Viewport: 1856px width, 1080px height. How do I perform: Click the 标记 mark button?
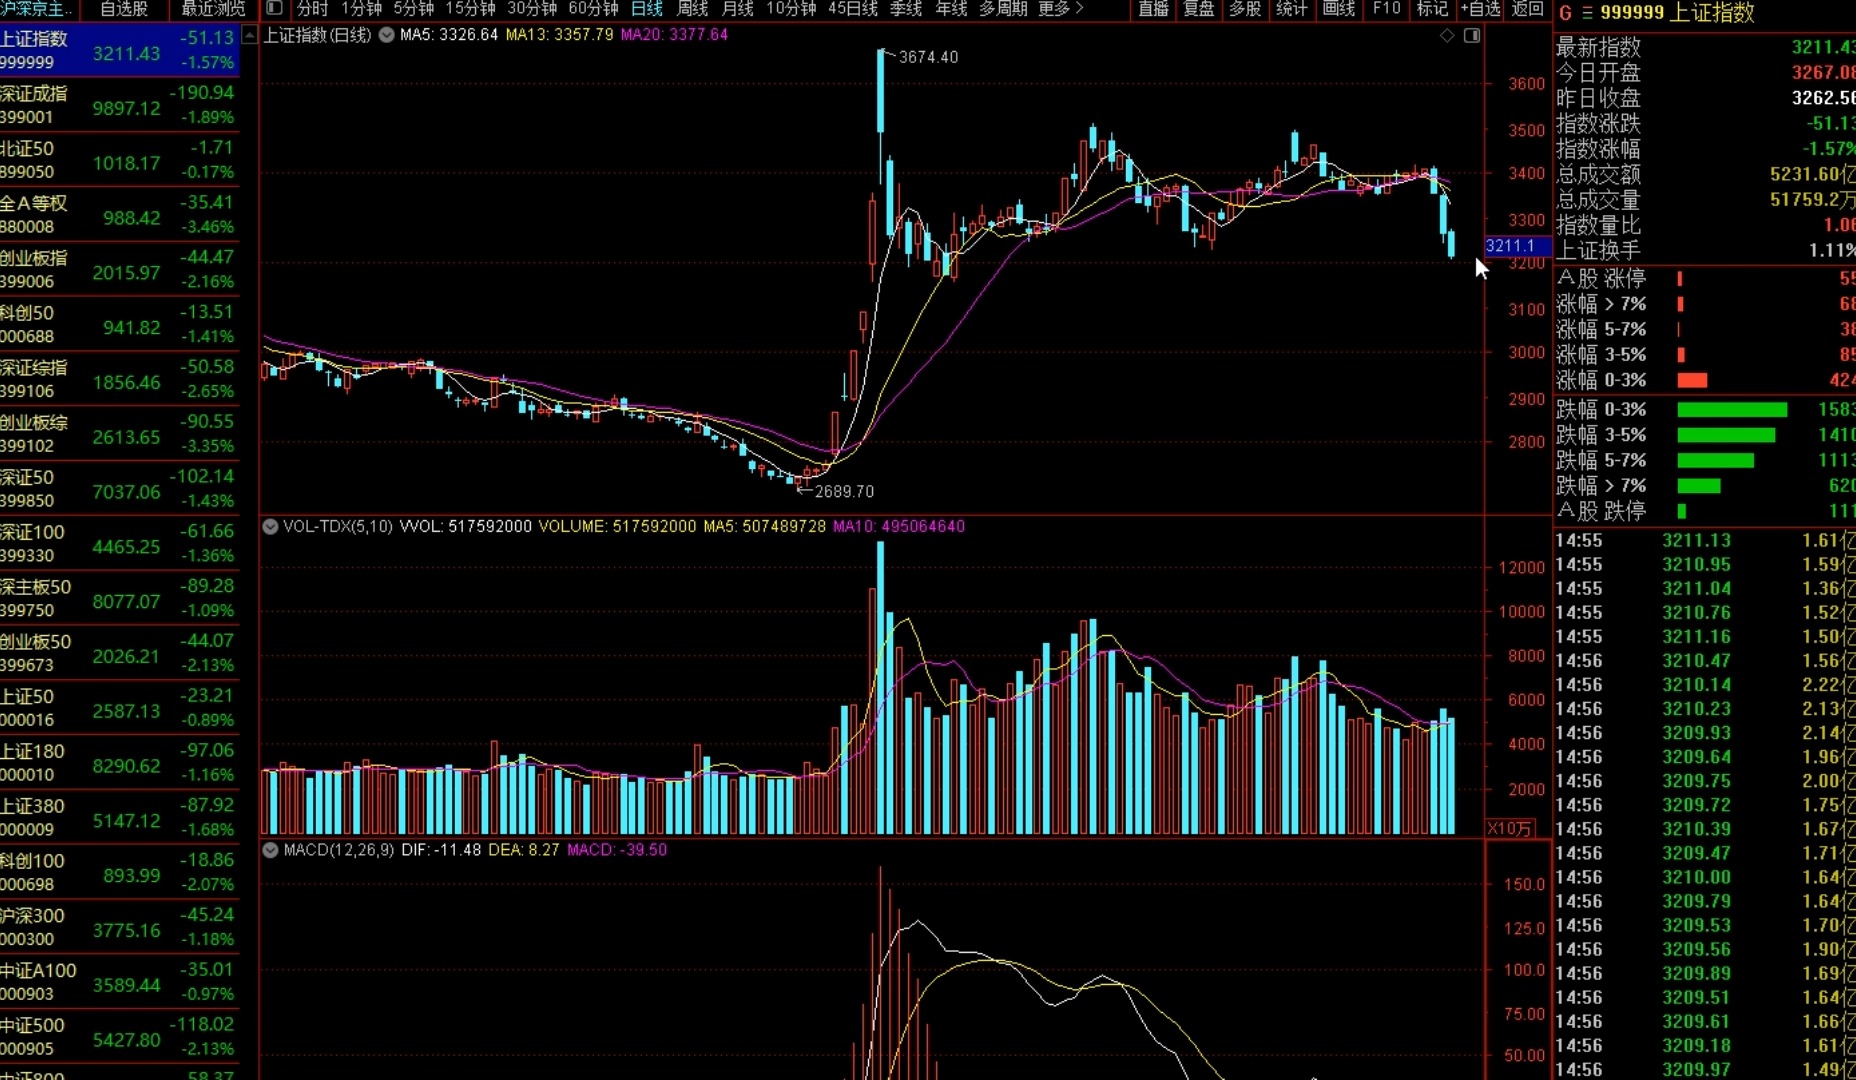(1432, 9)
